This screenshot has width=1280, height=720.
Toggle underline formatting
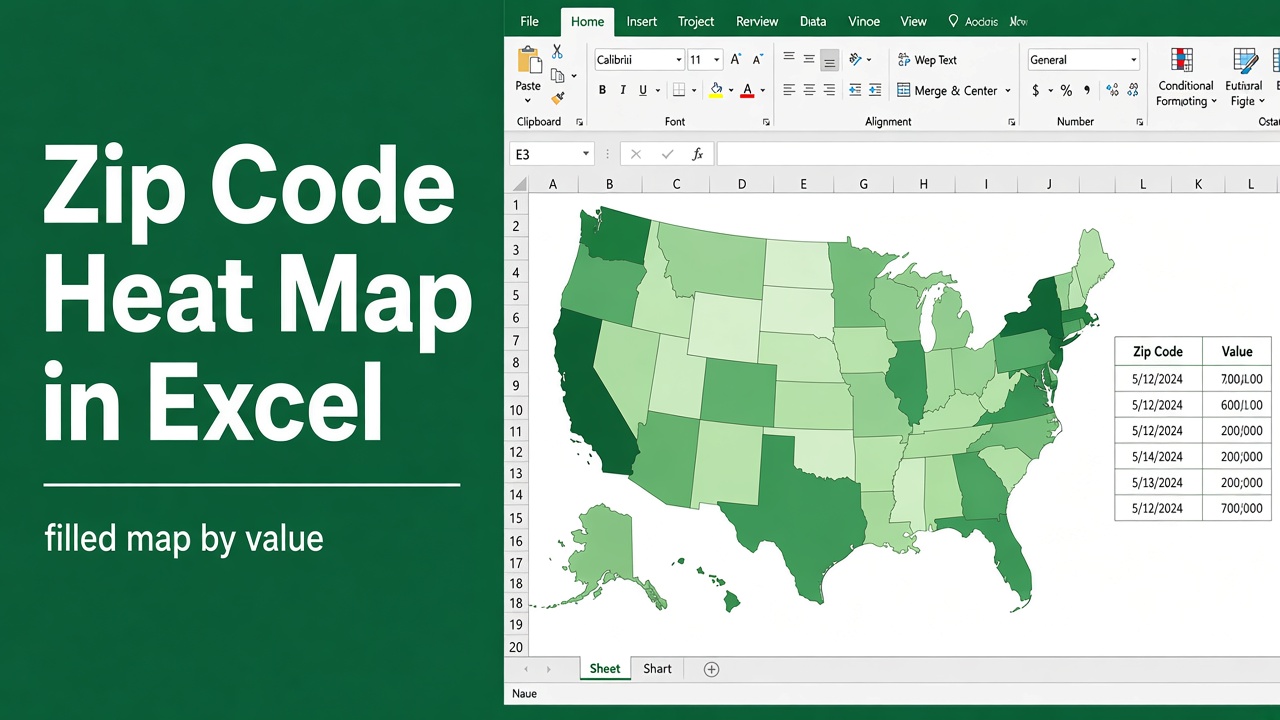click(x=643, y=90)
